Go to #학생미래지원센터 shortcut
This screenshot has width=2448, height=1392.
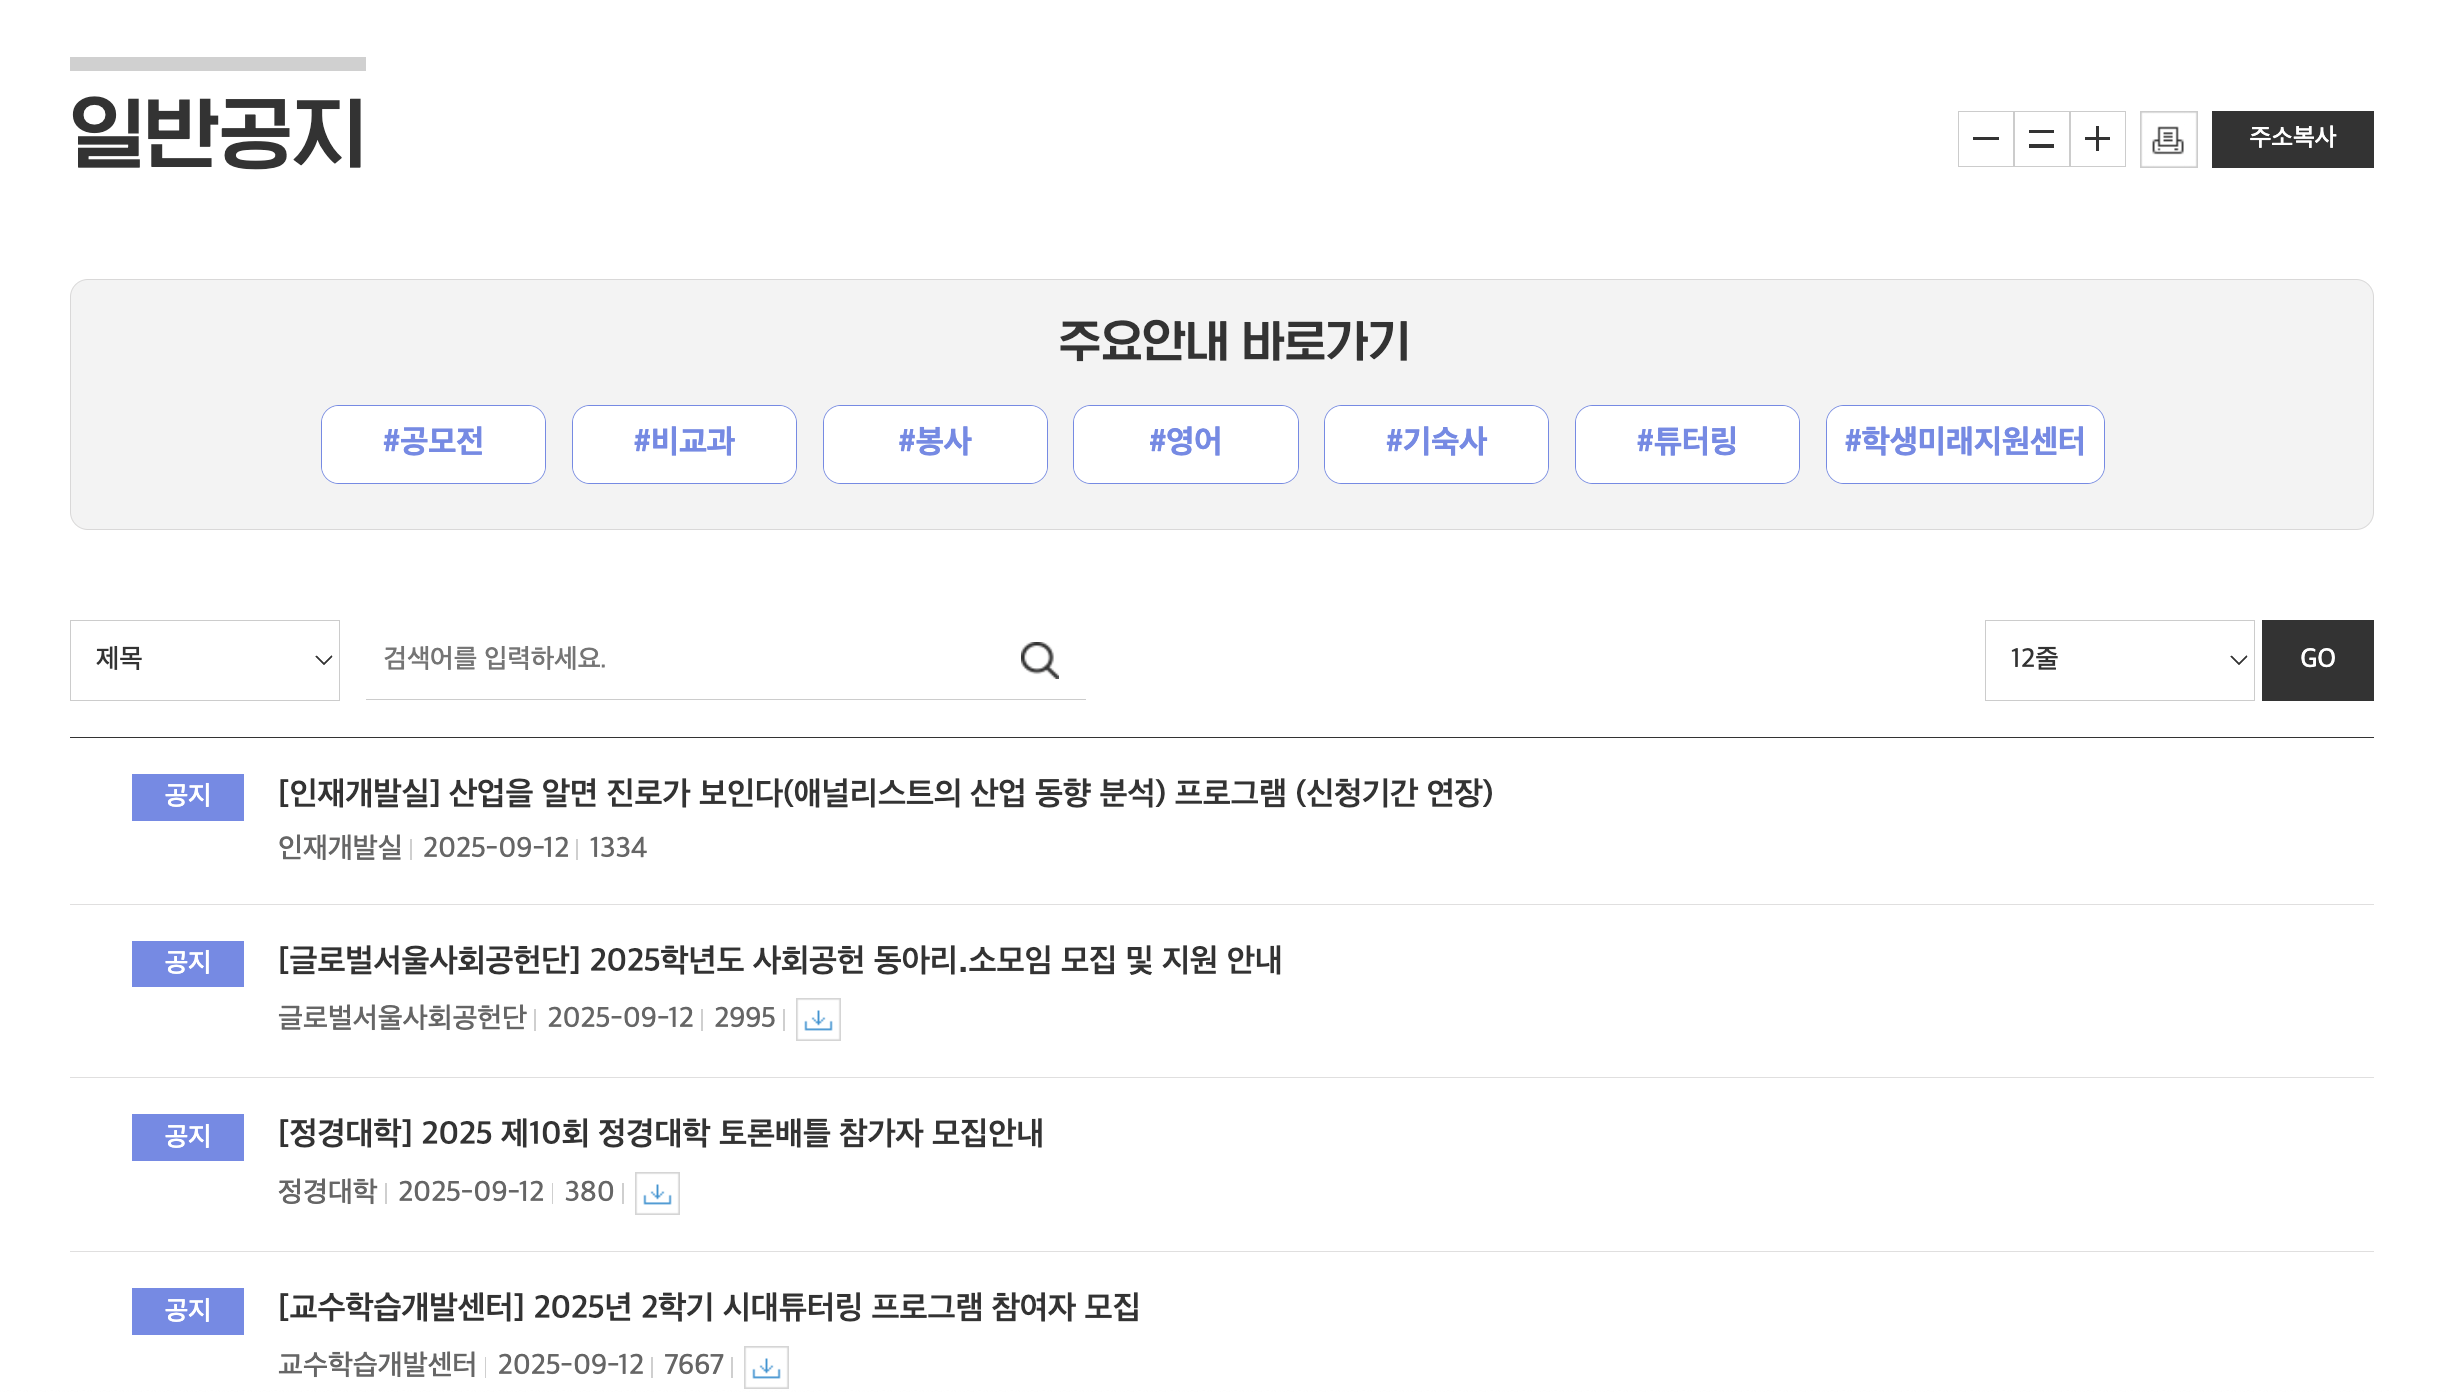[1964, 444]
